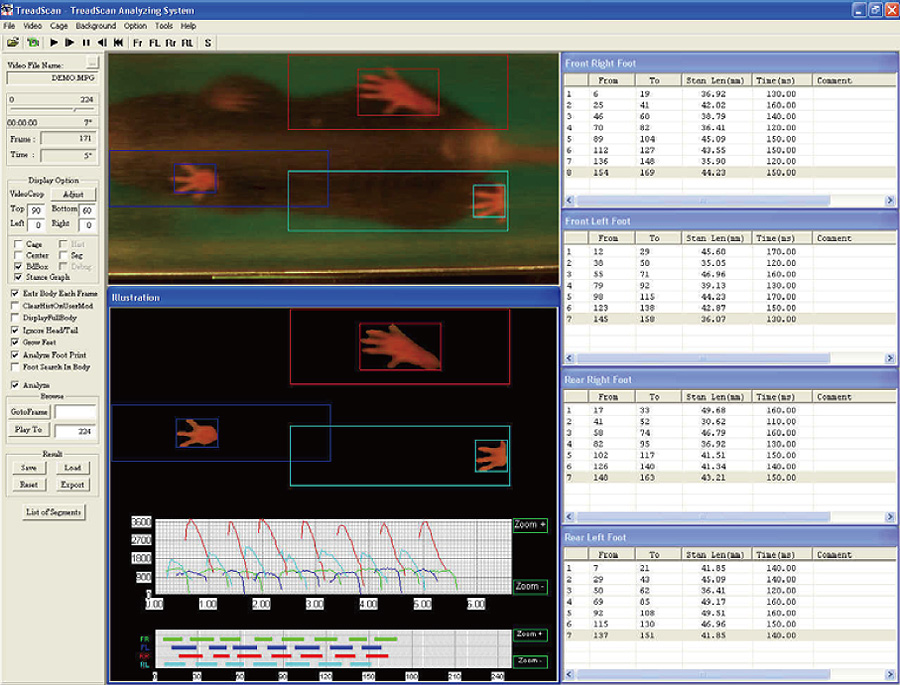The height and width of the screenshot is (685, 900).
Task: Open the List of Segments
Action: click(x=54, y=513)
